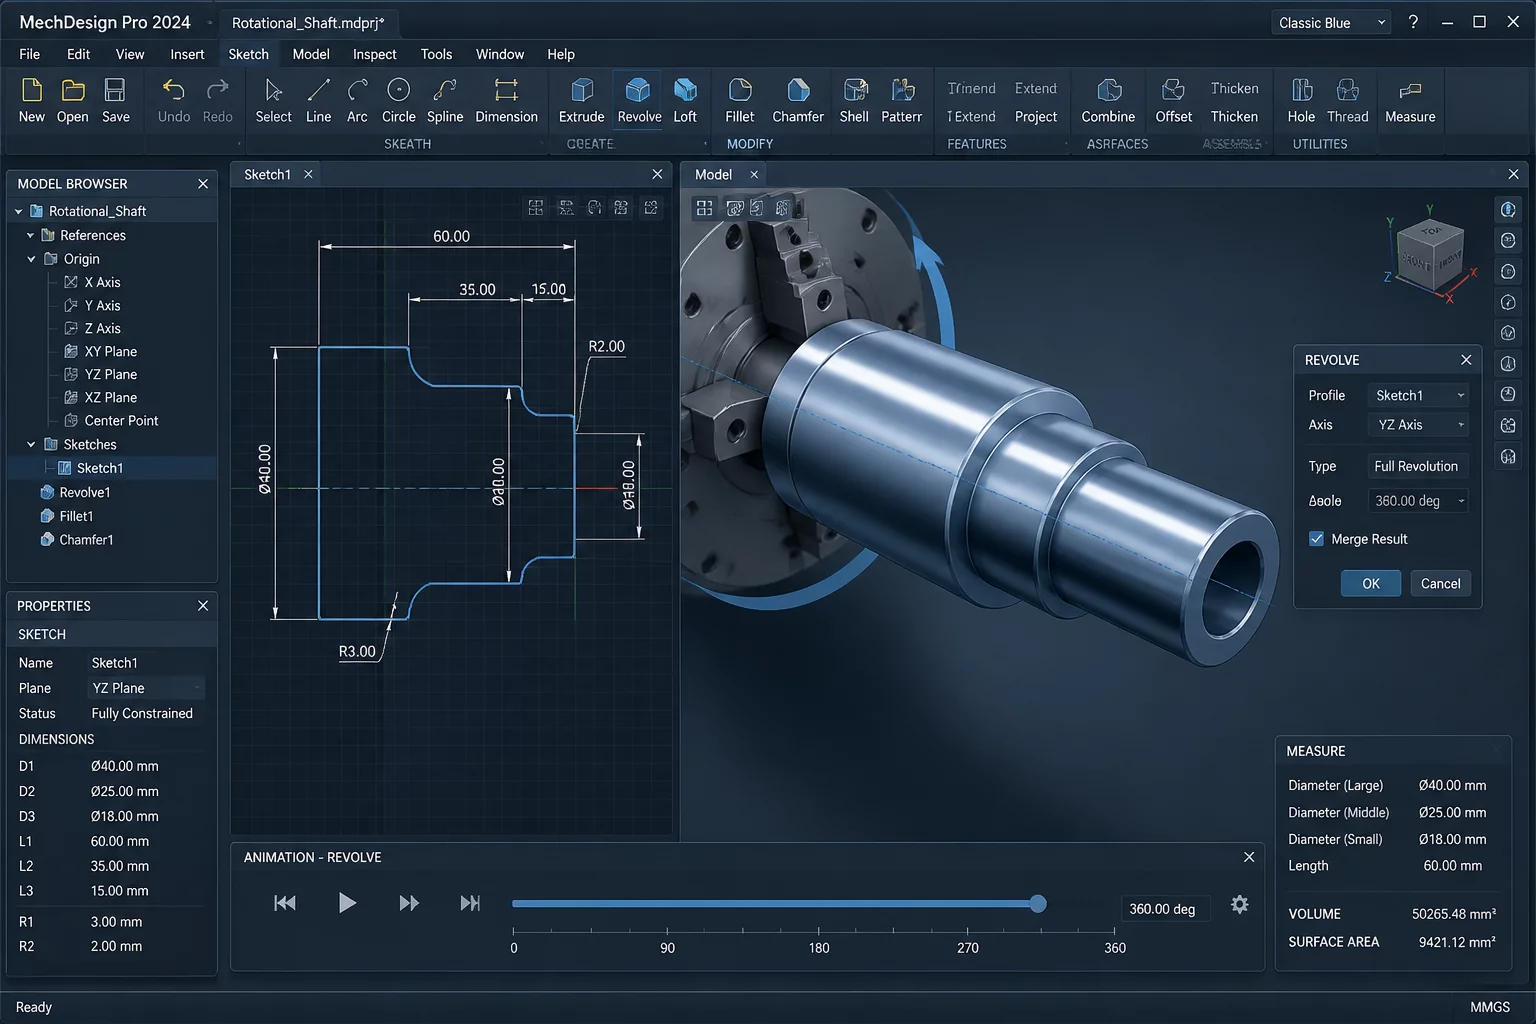Image resolution: width=1536 pixels, height=1024 pixels.
Task: Select Fillet1 in Model Browser
Action: pos(67,516)
